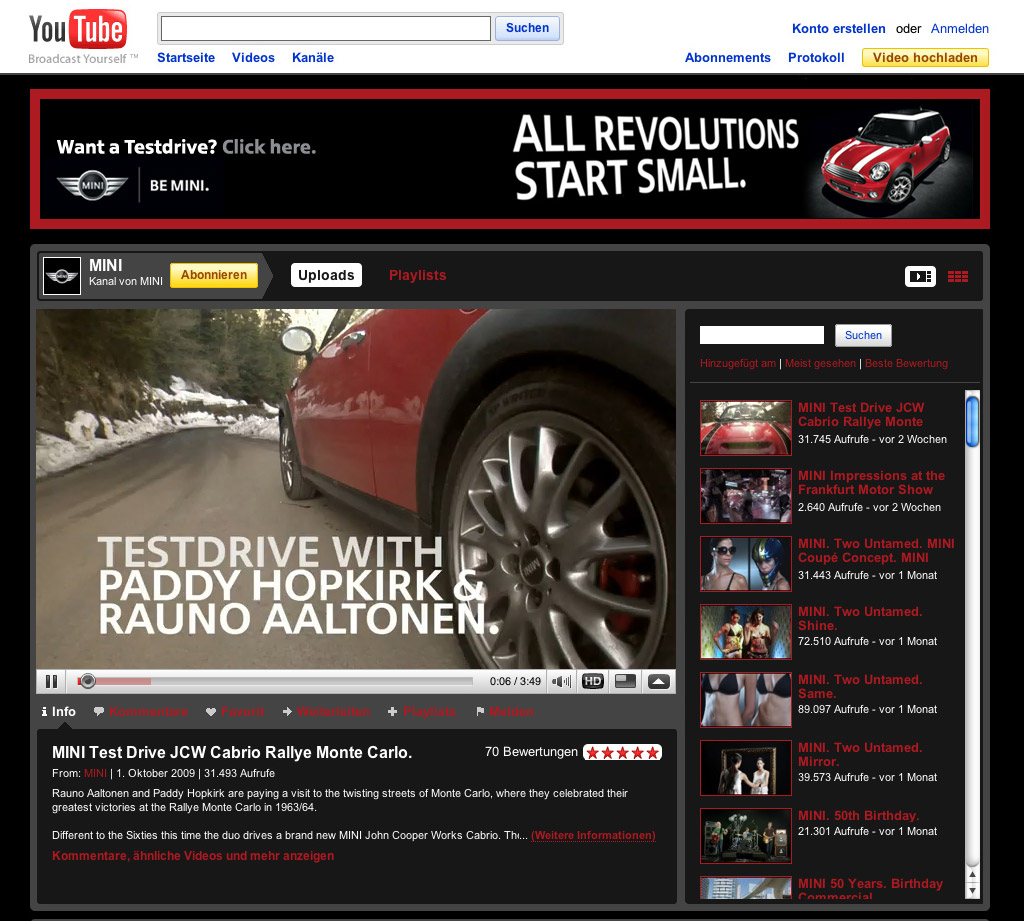Screen dimensions: 1024x921
Task: Open the Kanäle link
Action: click(313, 57)
